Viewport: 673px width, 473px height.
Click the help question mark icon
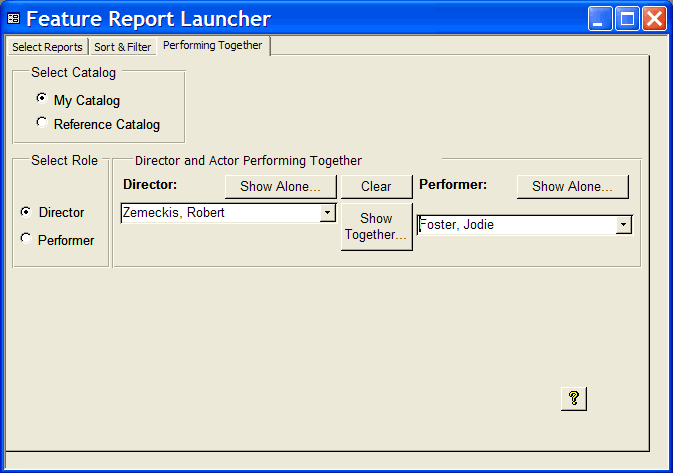(x=573, y=398)
